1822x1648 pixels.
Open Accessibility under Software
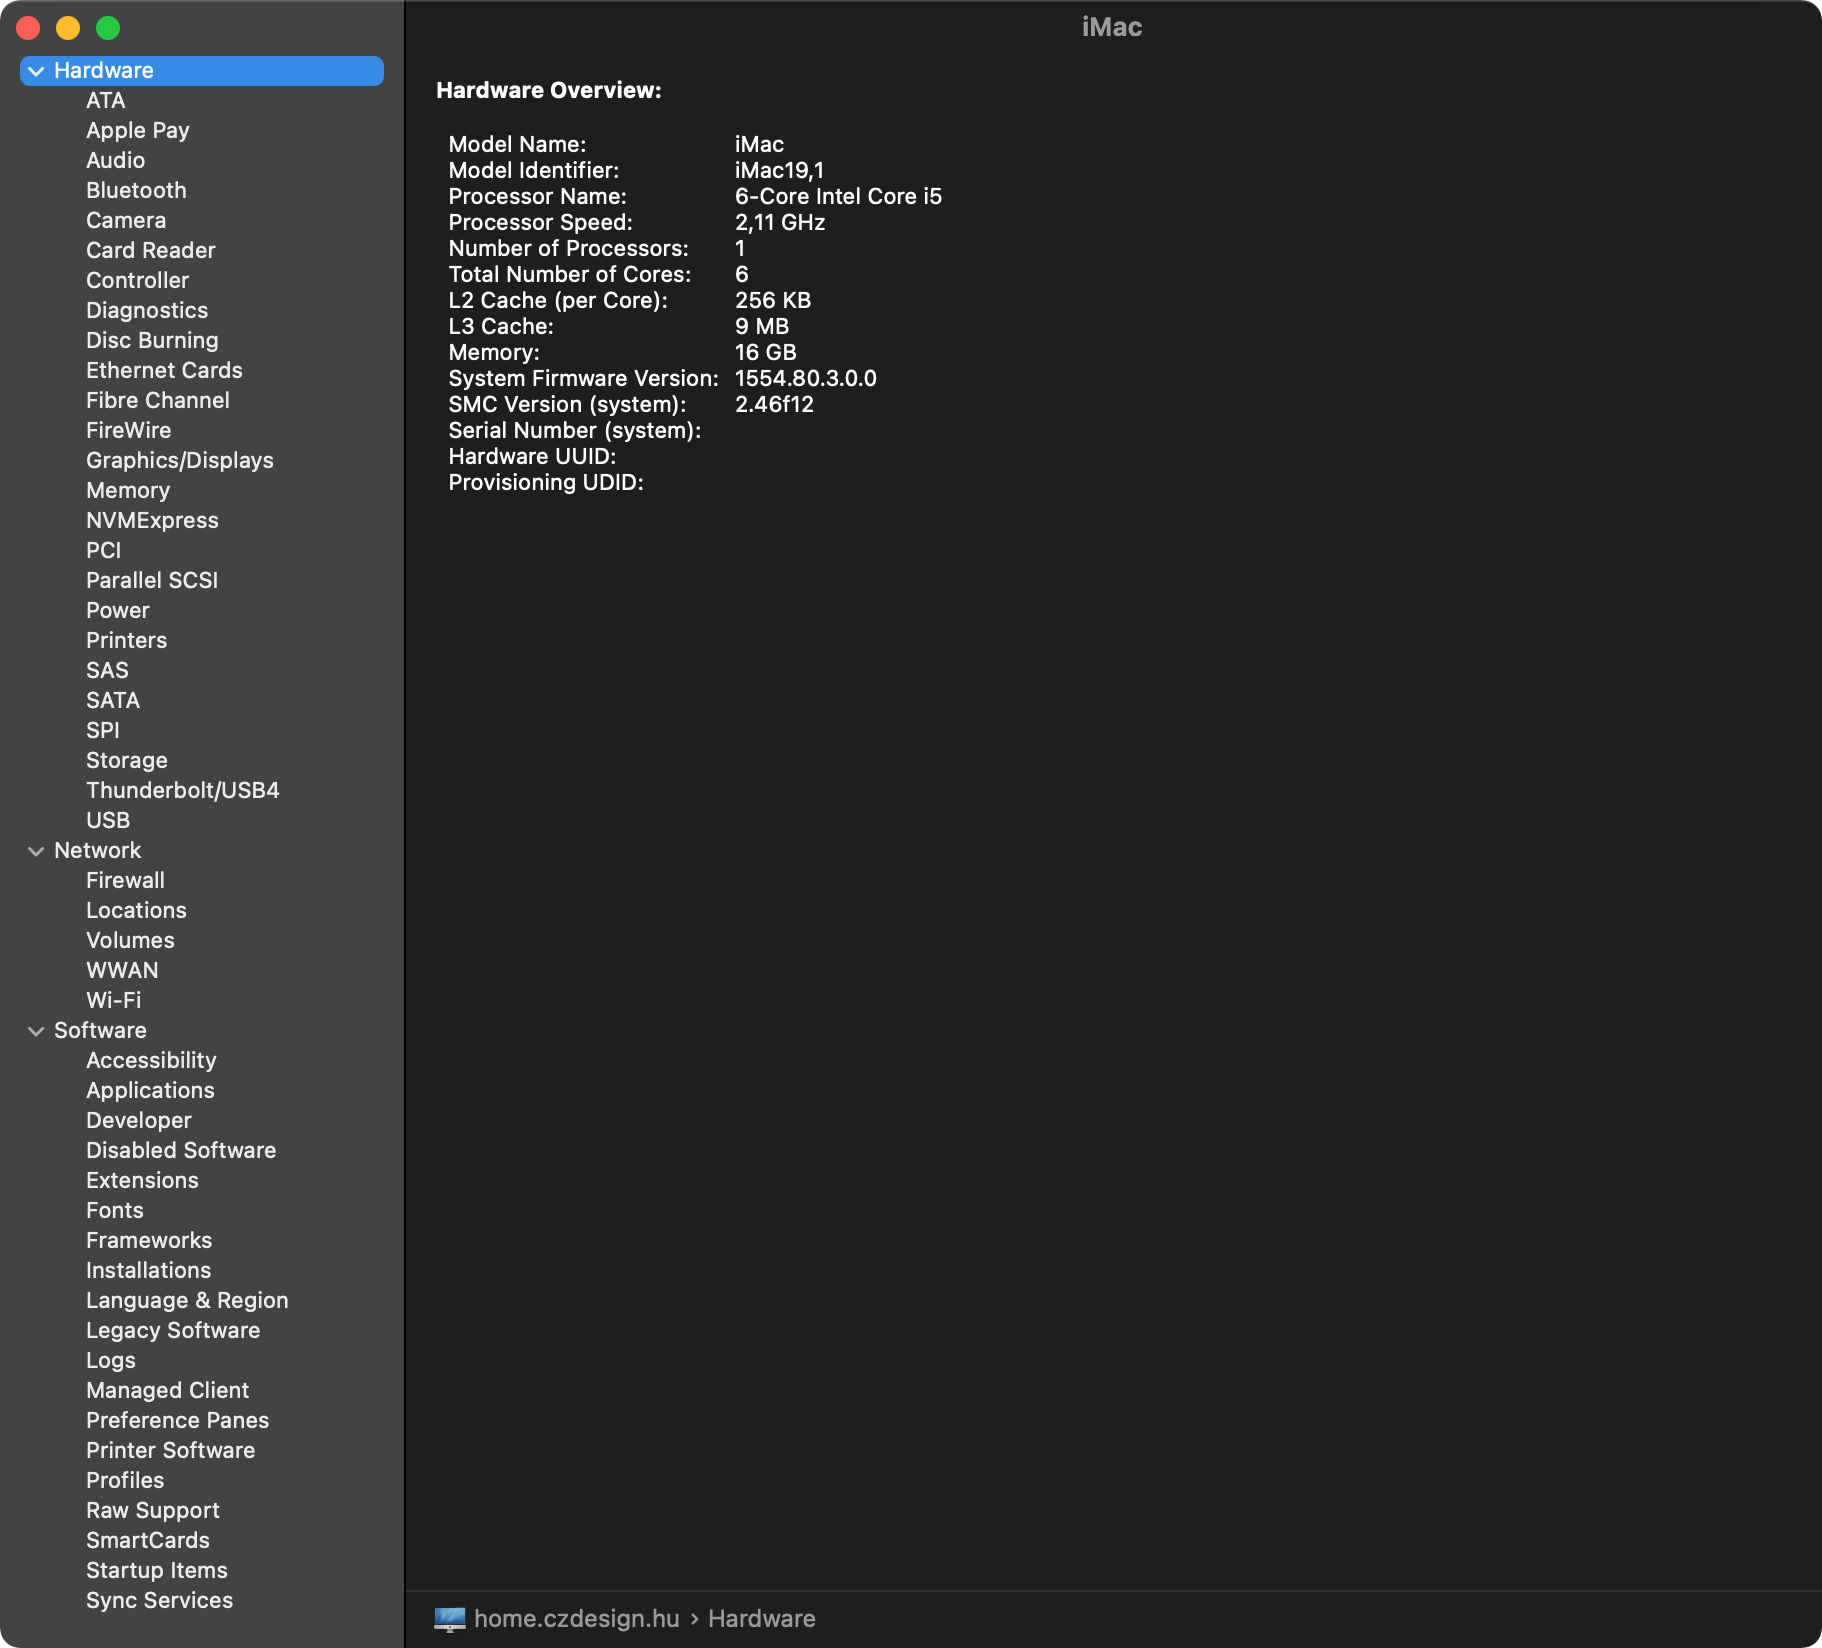[x=151, y=1061]
